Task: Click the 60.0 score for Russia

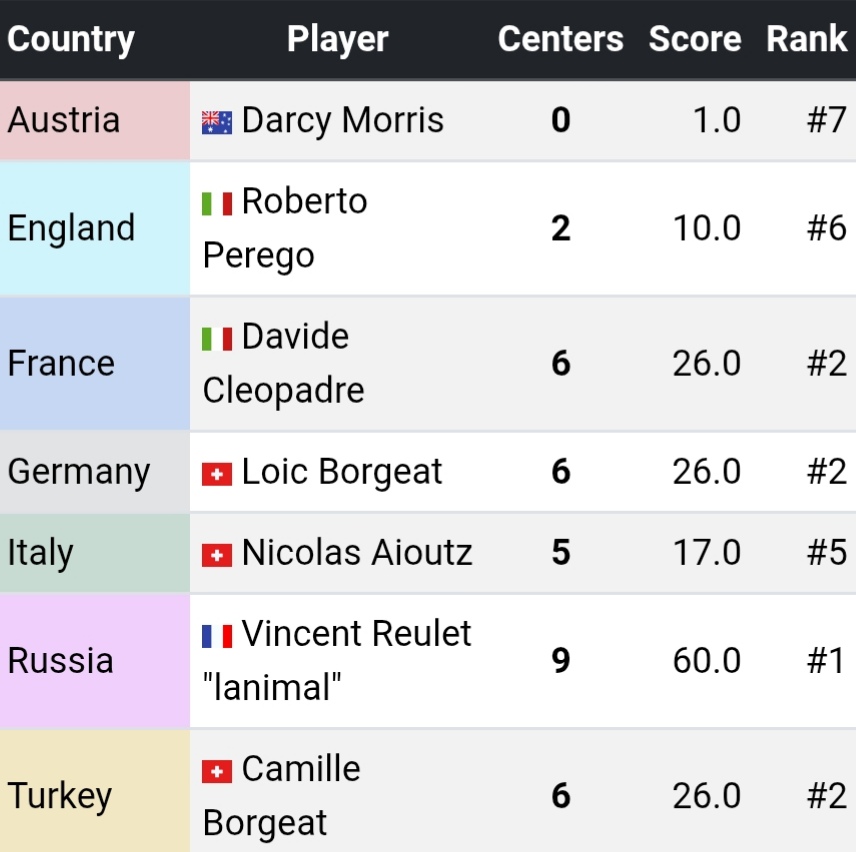Action: click(706, 661)
